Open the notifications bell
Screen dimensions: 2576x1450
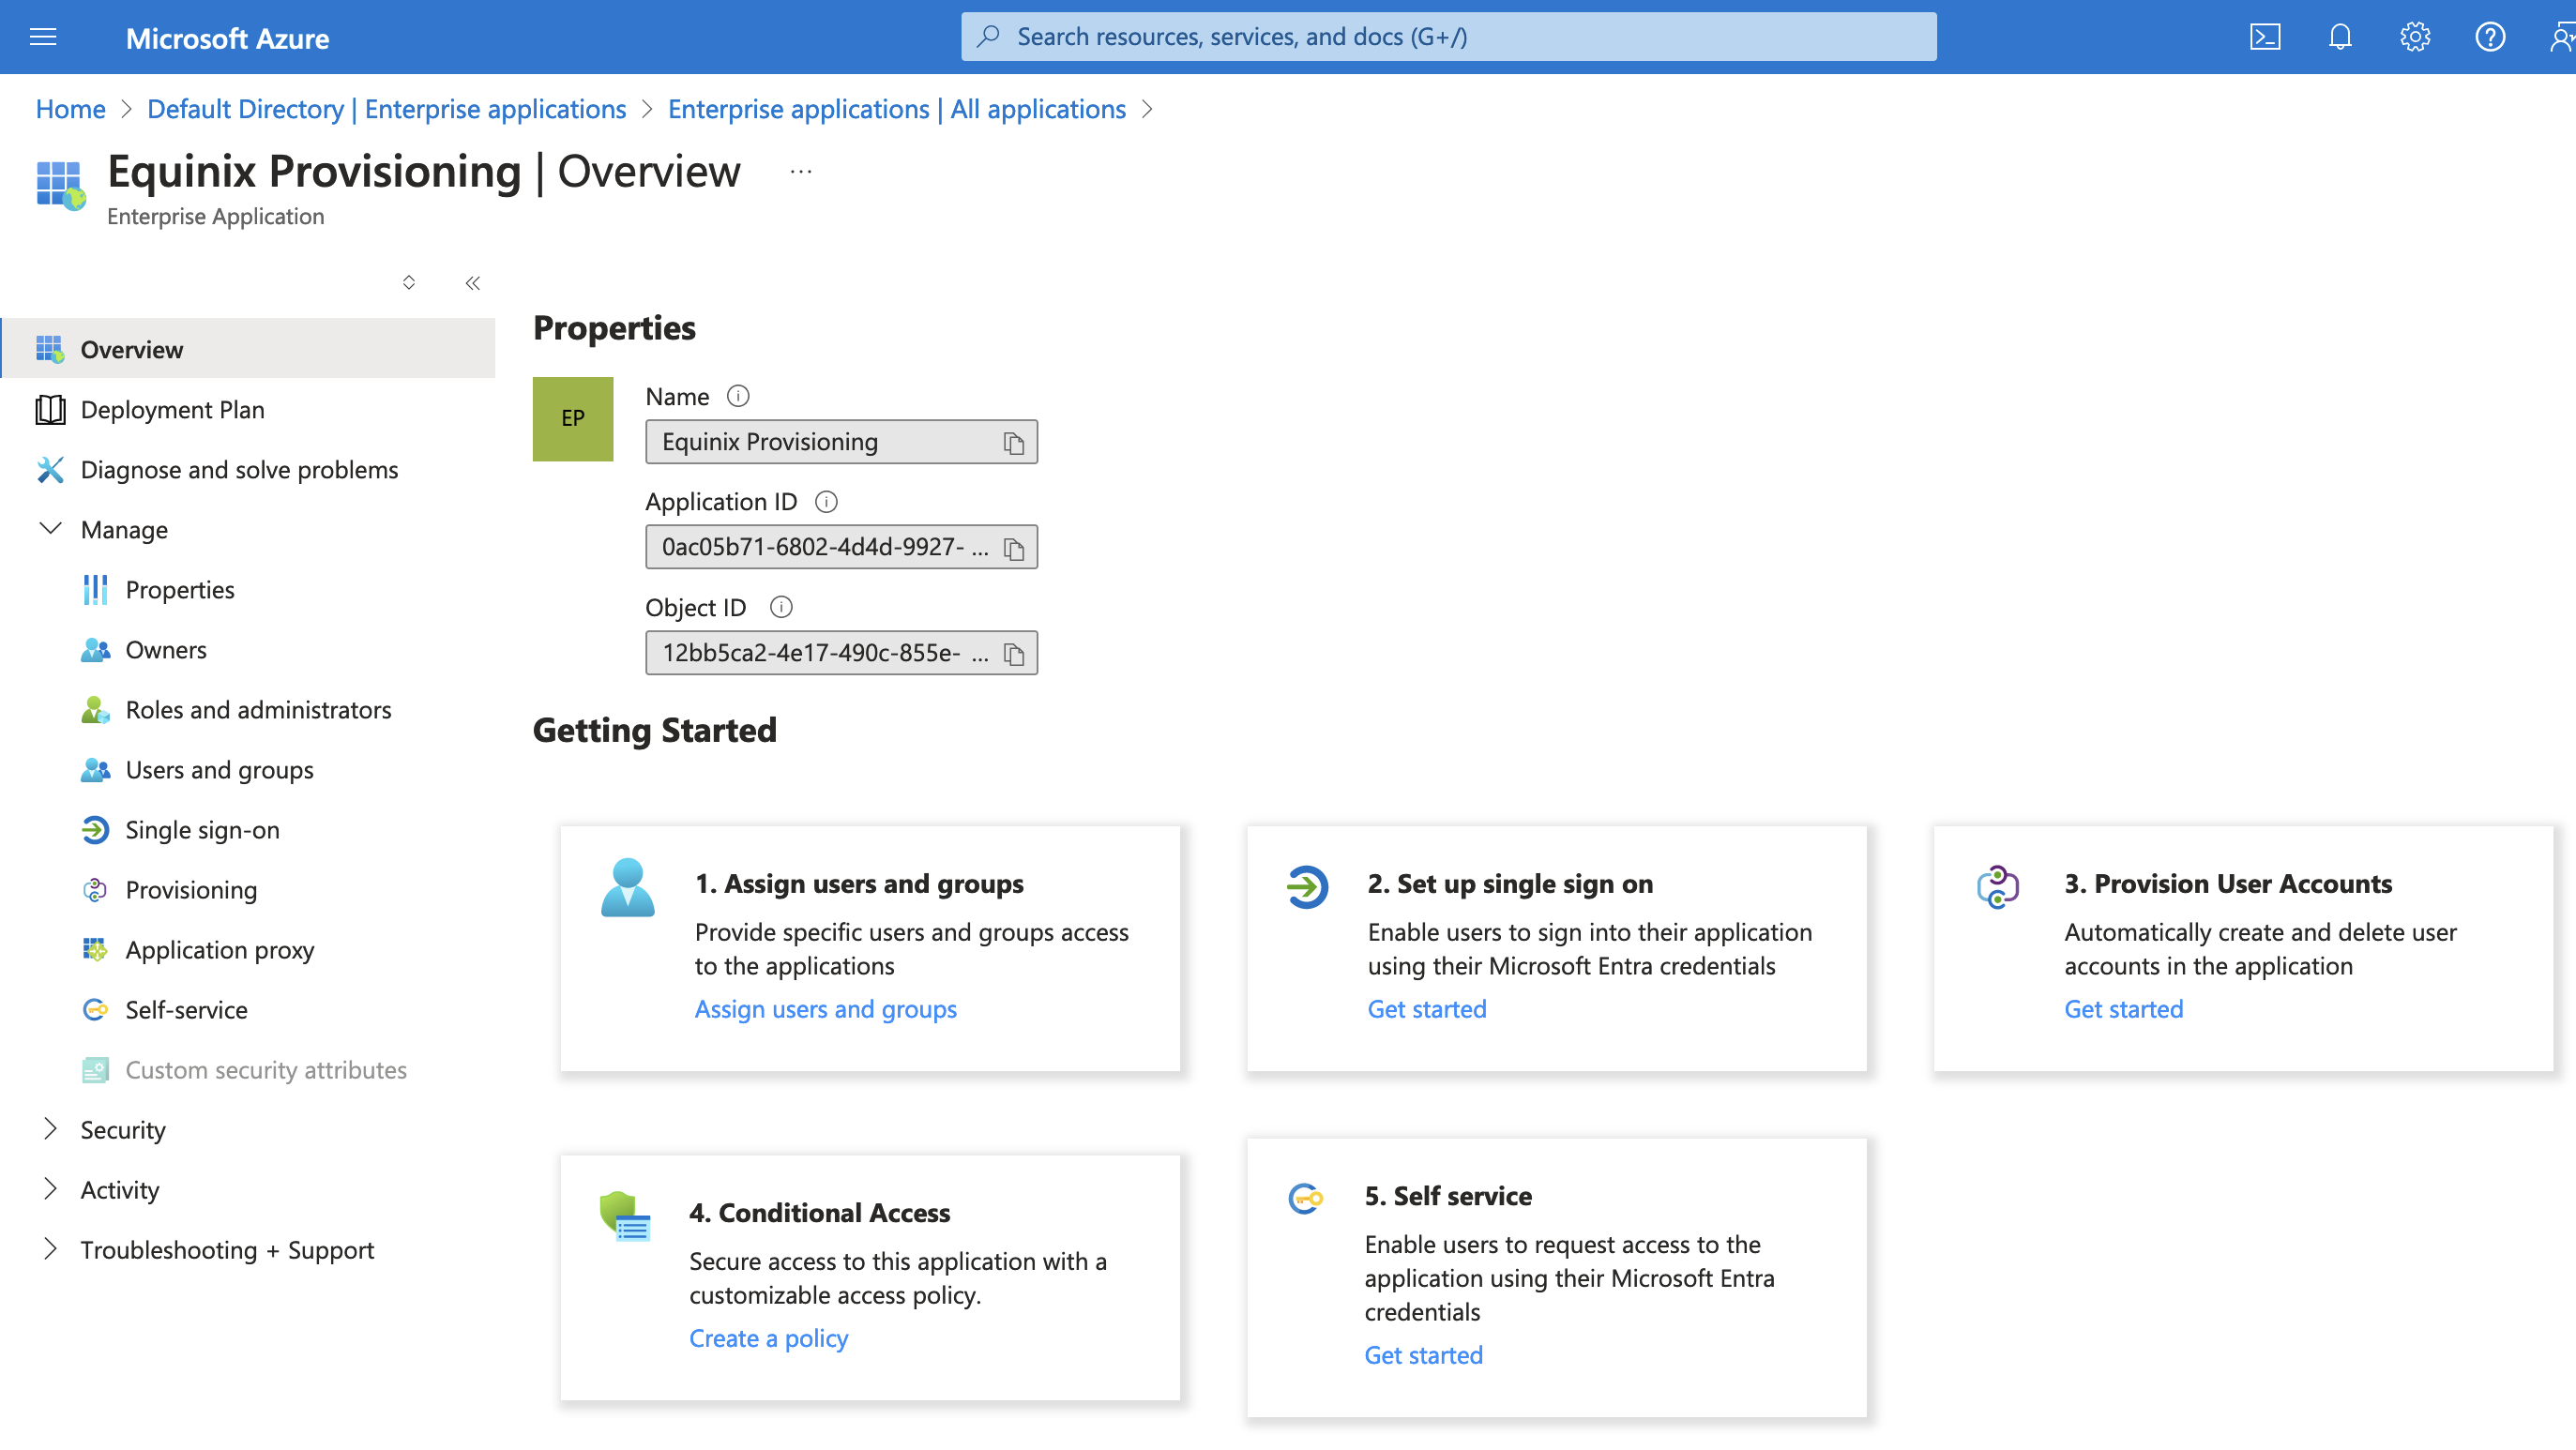tap(2339, 37)
